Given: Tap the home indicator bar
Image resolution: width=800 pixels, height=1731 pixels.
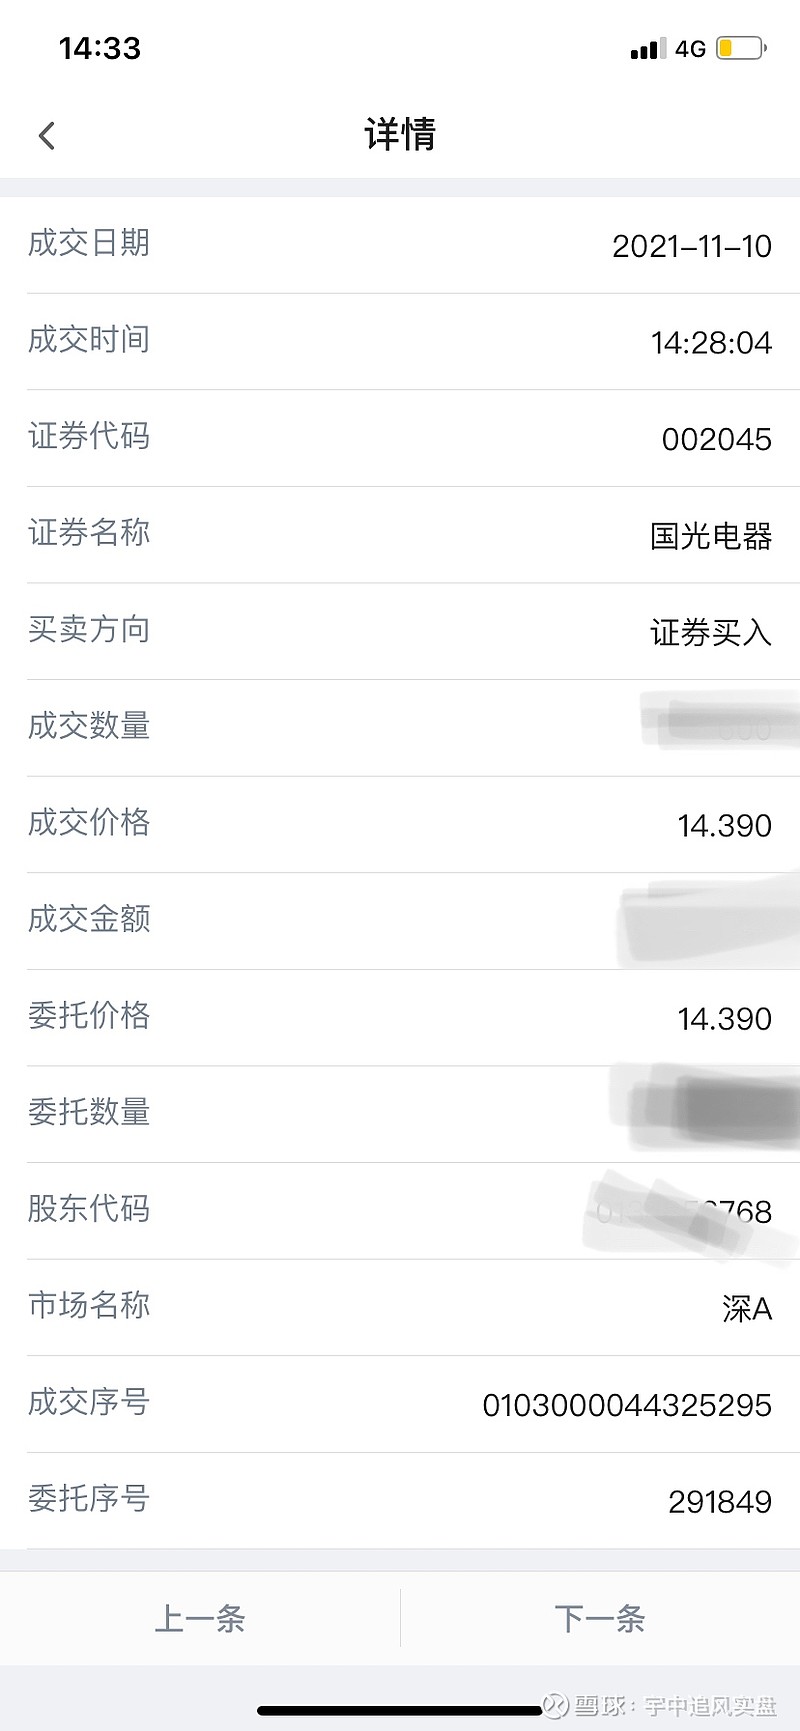Looking at the screenshot, I should coord(400,1711).
